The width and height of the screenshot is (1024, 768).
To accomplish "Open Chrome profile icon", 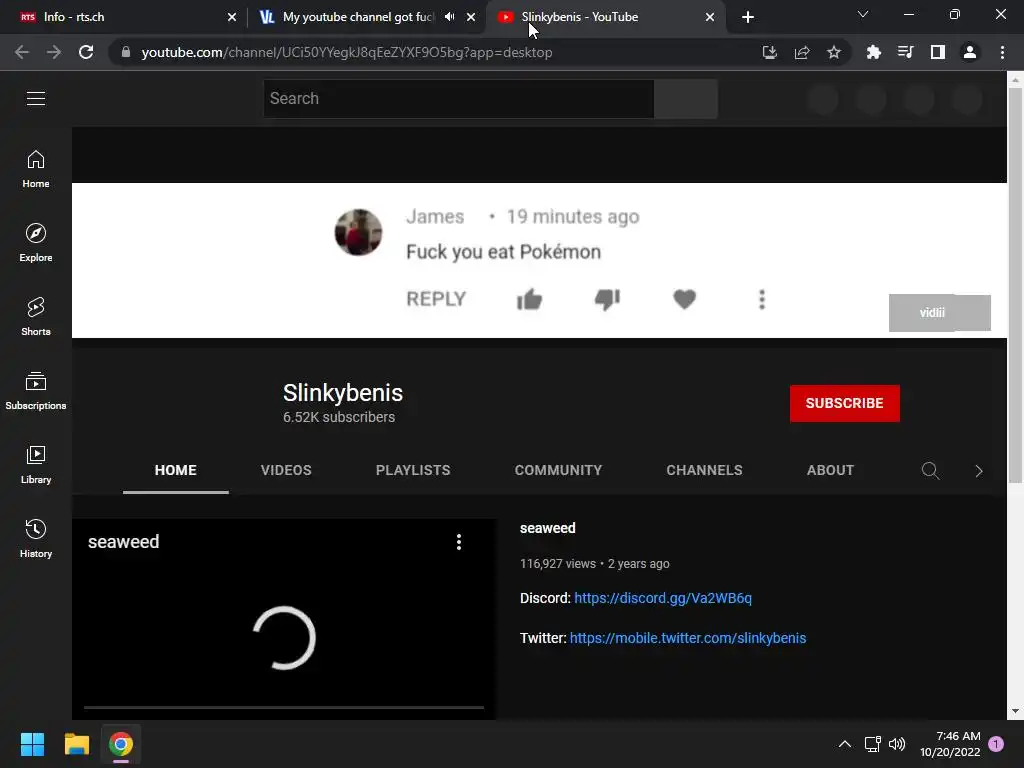I will click(970, 52).
